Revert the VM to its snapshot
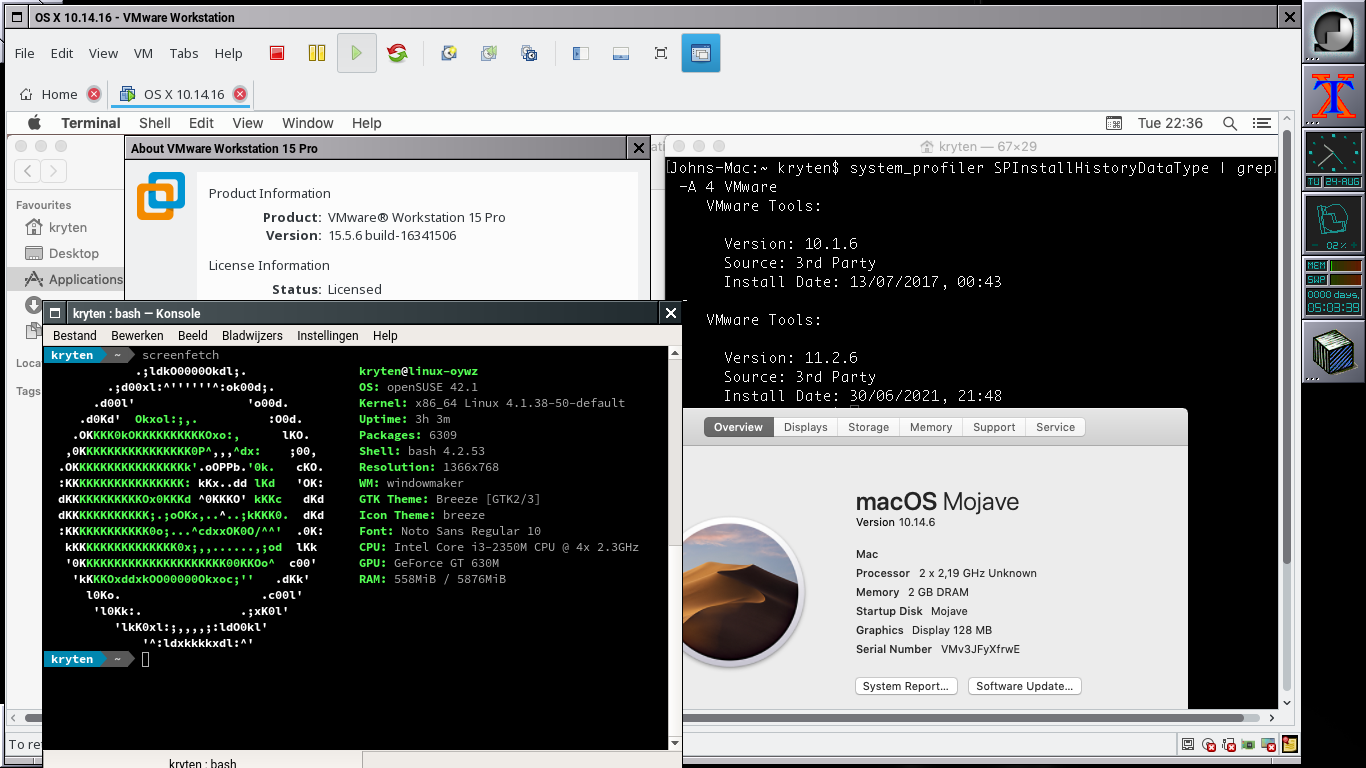Viewport: 1366px width, 768px height. (x=489, y=53)
